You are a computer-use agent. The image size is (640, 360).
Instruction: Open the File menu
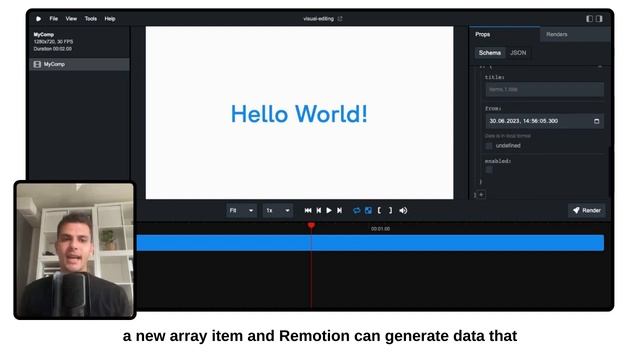[53, 19]
